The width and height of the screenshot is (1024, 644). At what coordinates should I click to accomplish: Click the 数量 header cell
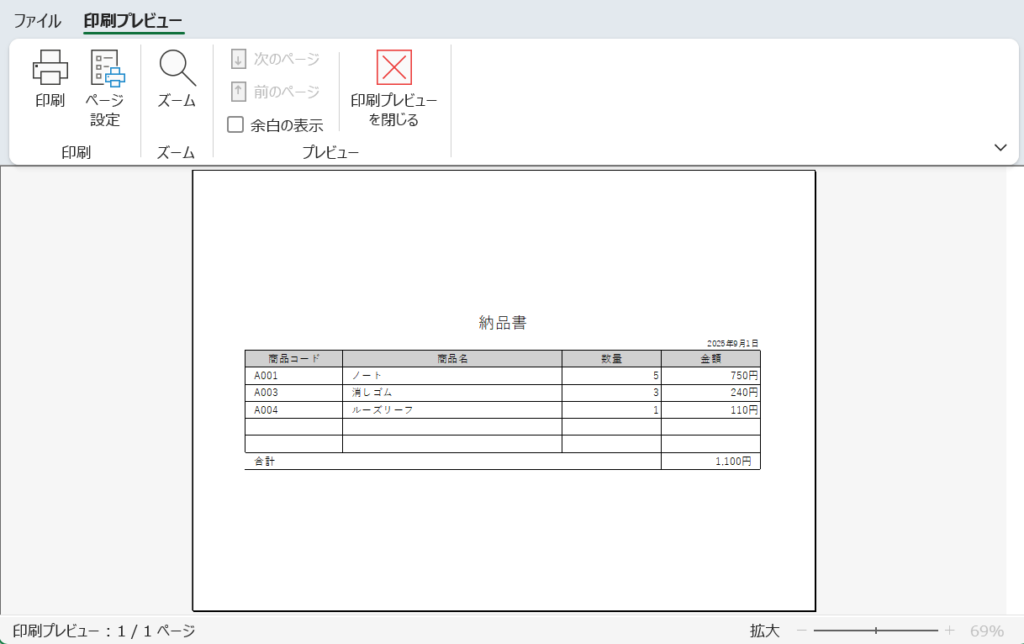tap(611, 359)
